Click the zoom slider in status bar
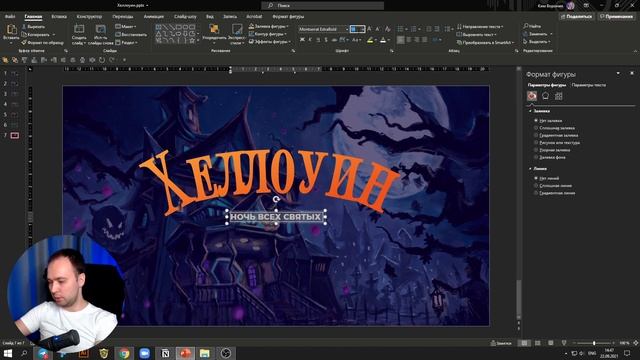The height and width of the screenshot is (360, 640). [x=594, y=343]
